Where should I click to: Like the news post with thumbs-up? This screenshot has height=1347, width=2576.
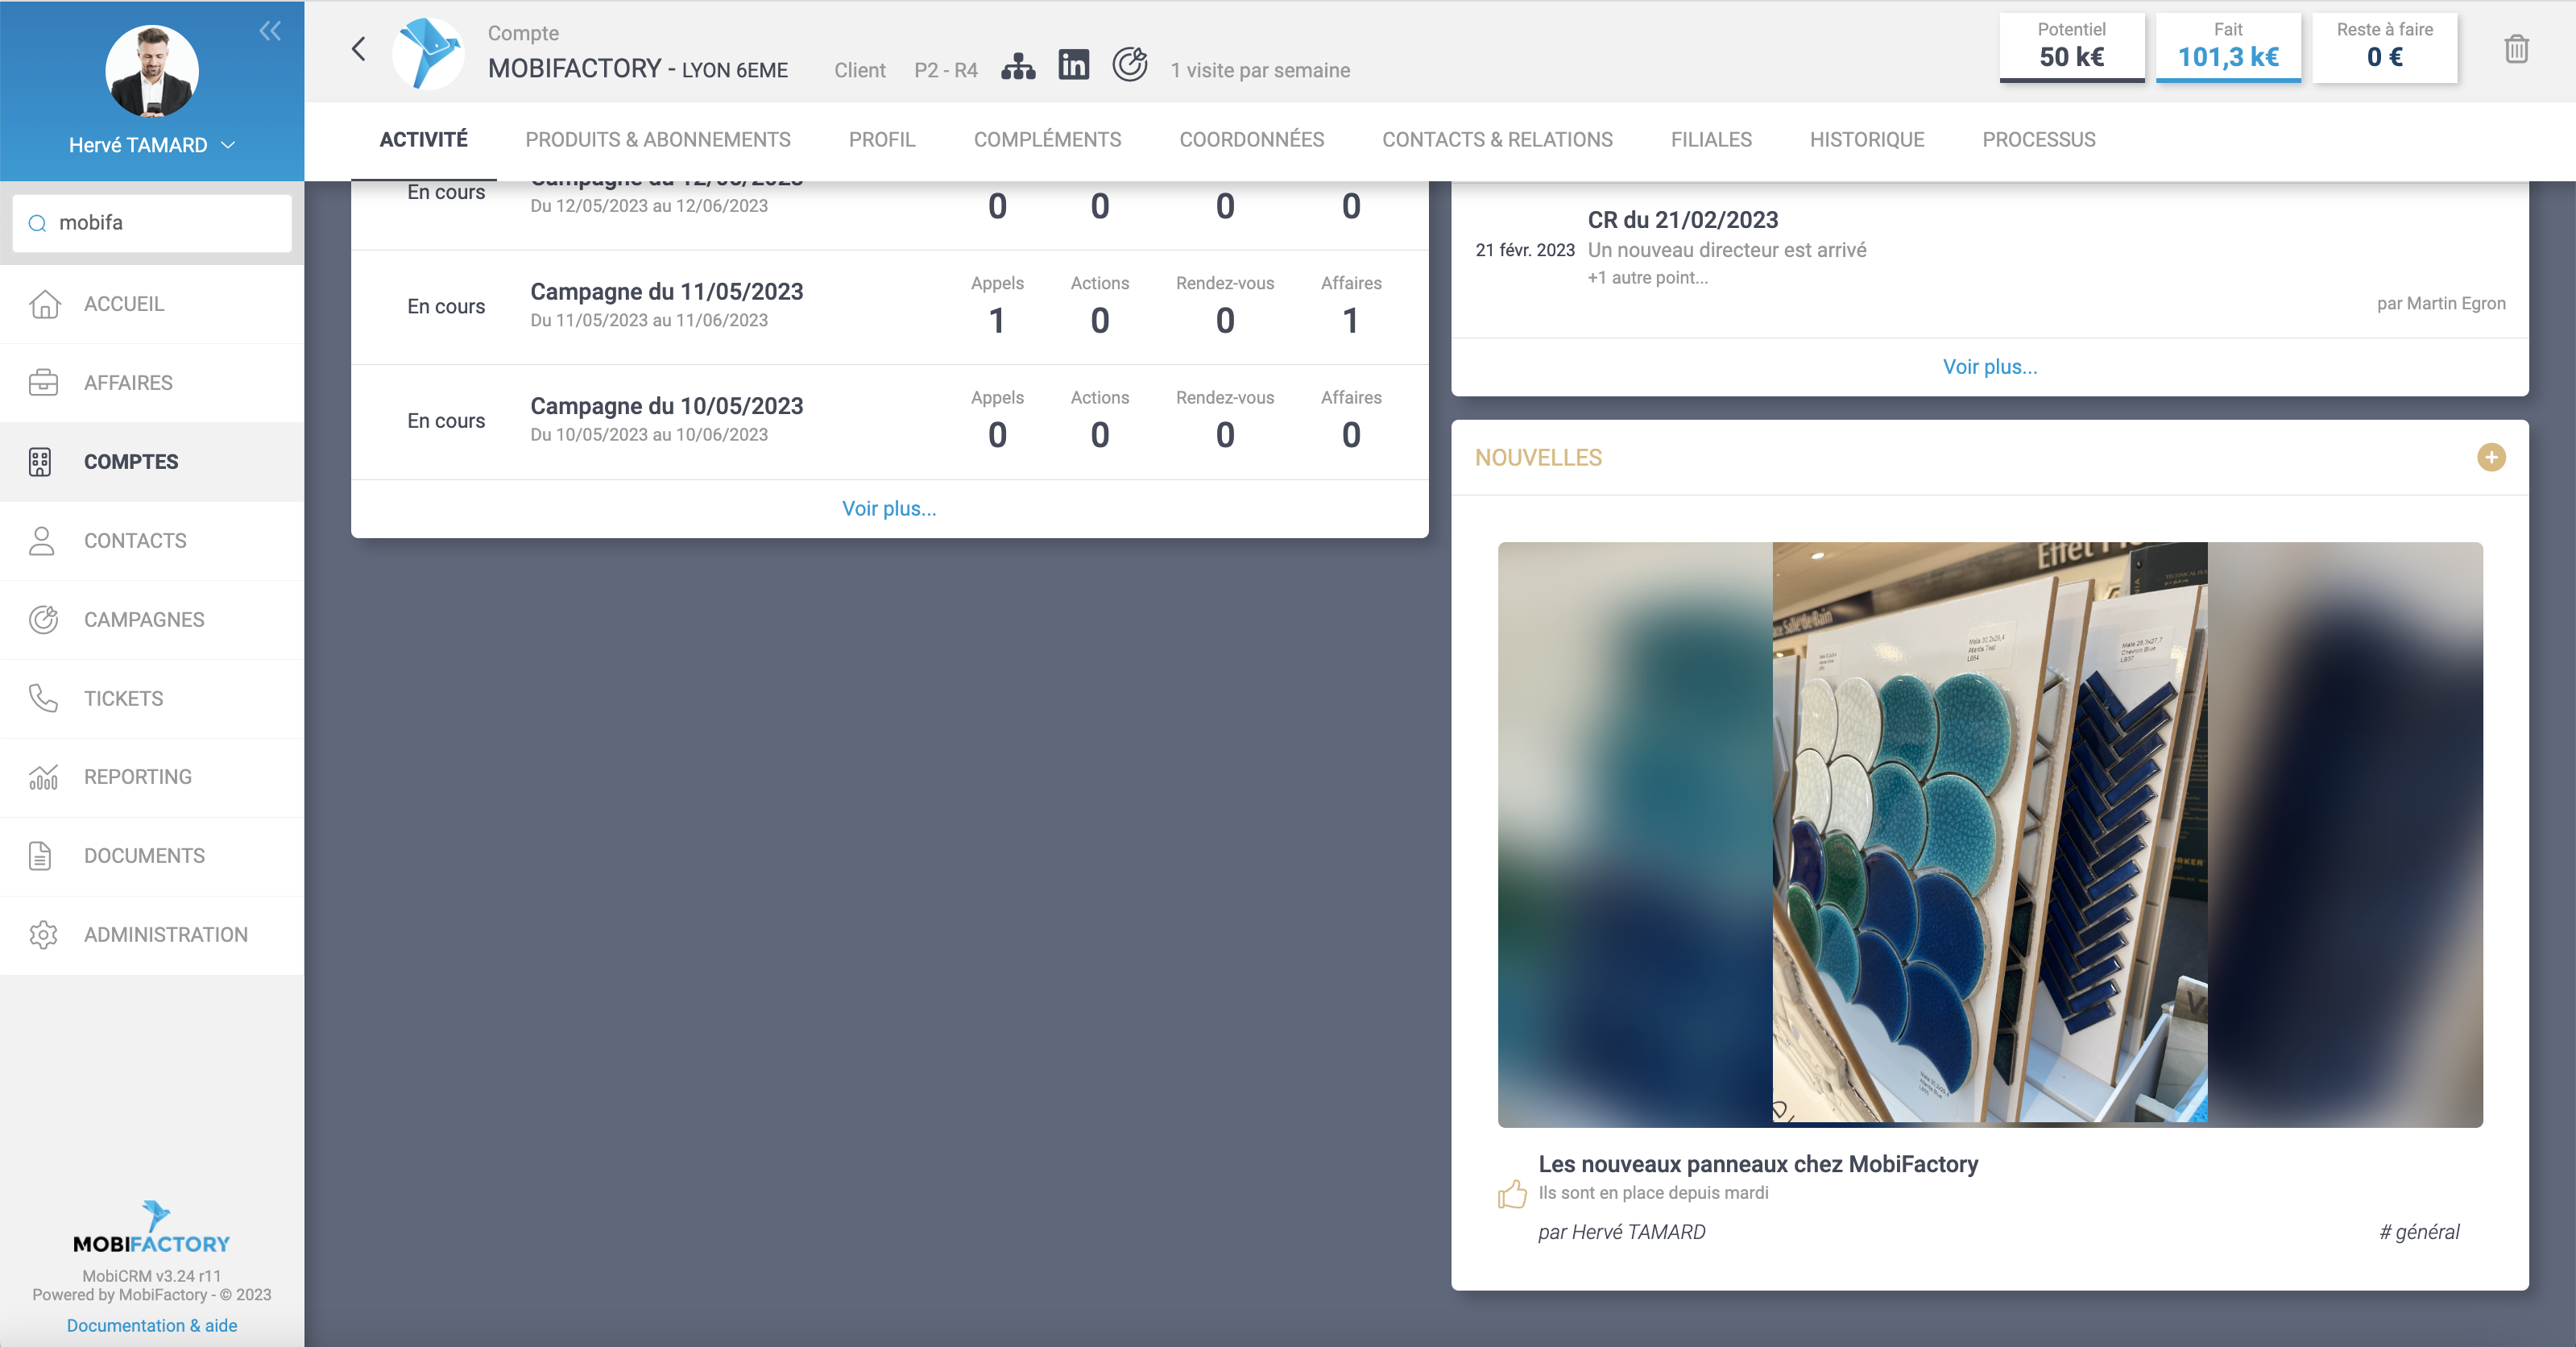point(1512,1193)
